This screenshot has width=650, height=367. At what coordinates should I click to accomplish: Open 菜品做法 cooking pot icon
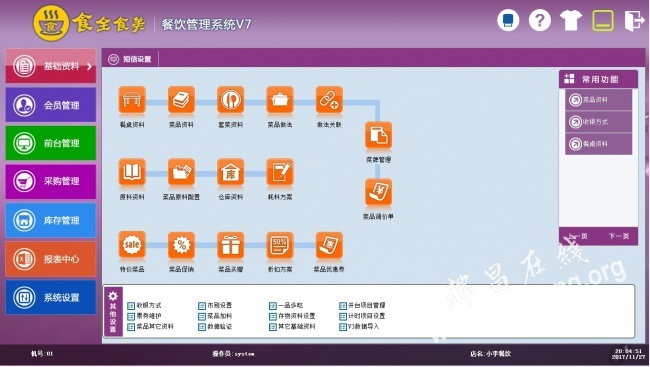pyautogui.click(x=280, y=100)
